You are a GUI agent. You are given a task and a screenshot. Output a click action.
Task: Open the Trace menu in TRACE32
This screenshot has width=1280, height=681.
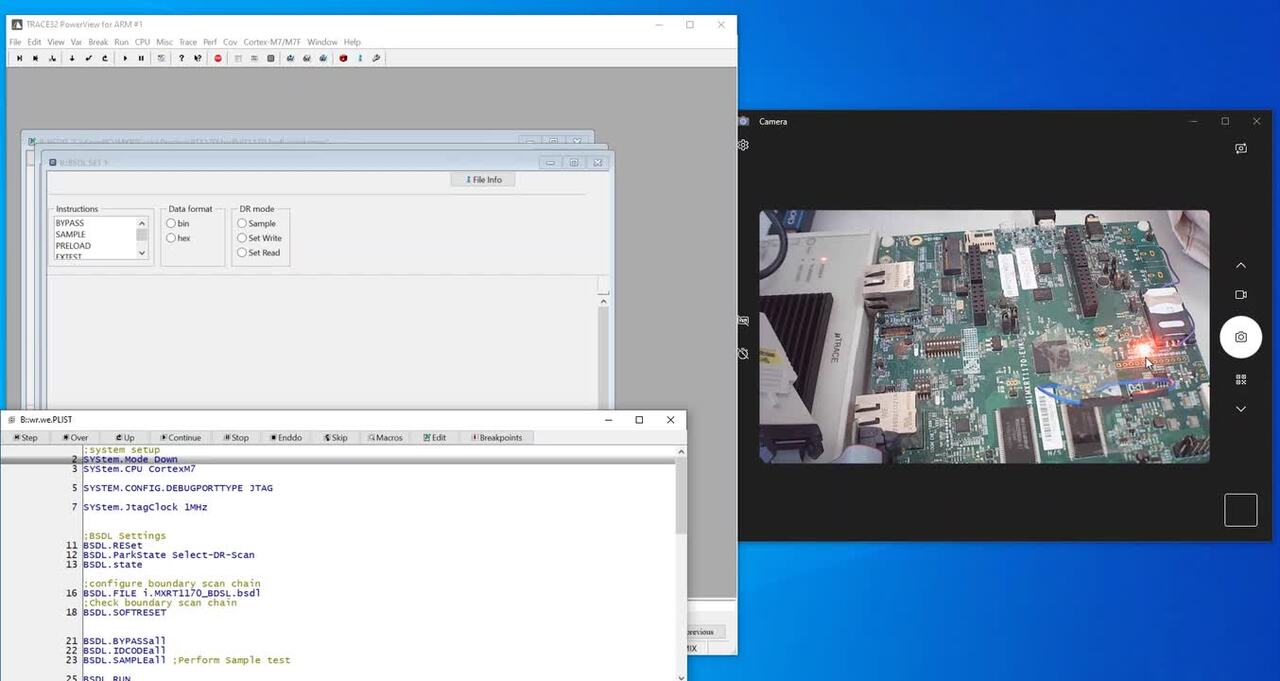point(187,41)
